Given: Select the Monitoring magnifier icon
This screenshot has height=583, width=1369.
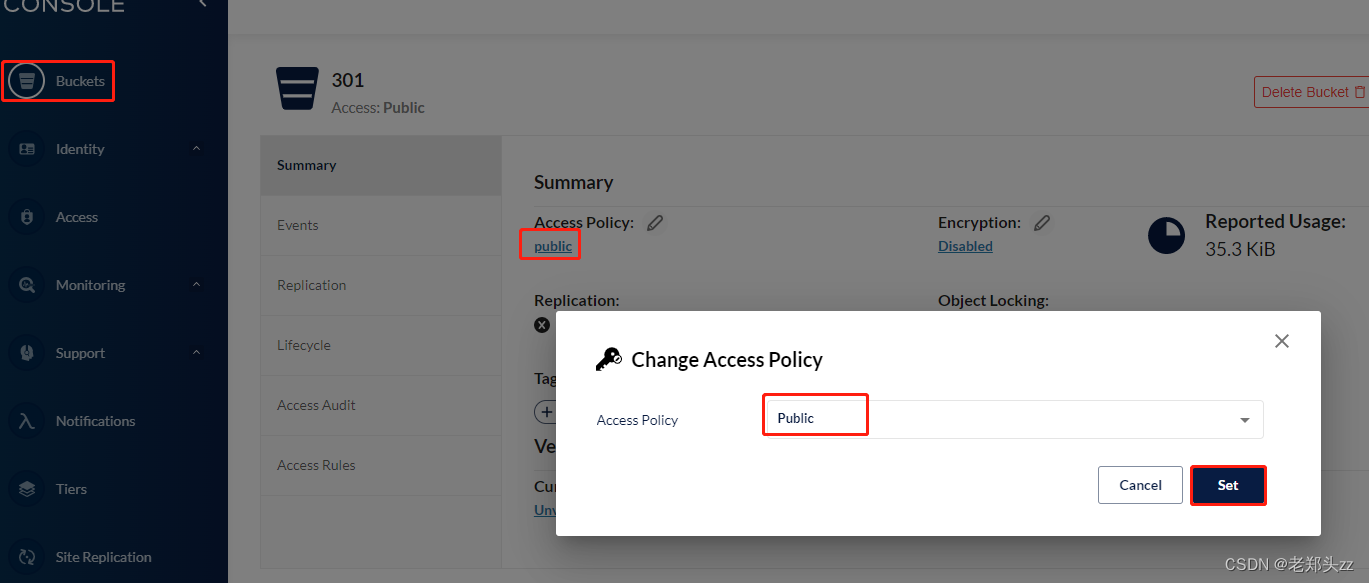Looking at the screenshot, I should point(27,285).
